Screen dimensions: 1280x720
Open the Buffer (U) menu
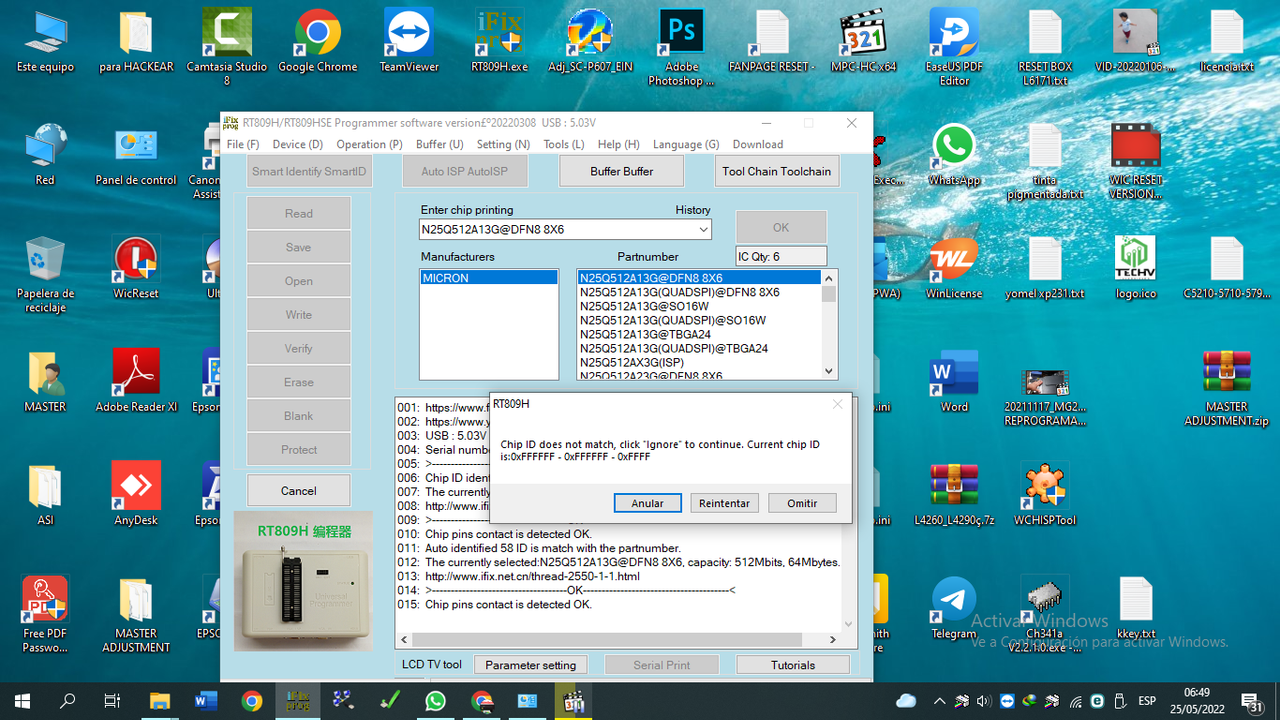[440, 144]
